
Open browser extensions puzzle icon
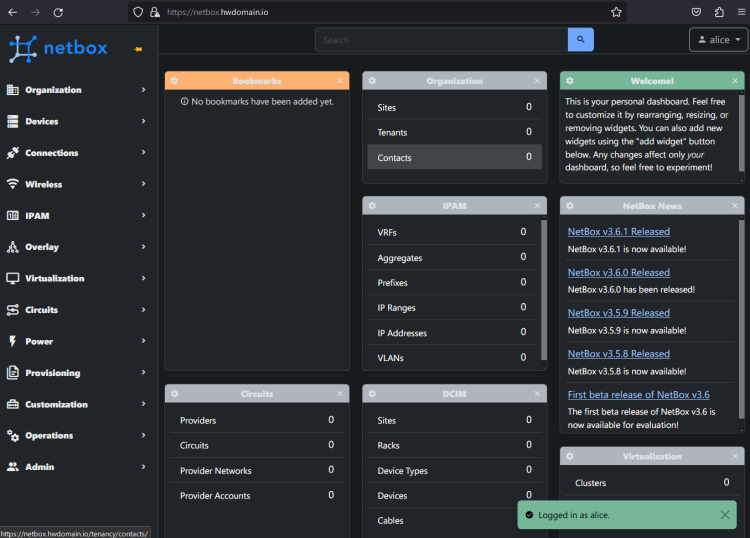pos(719,12)
